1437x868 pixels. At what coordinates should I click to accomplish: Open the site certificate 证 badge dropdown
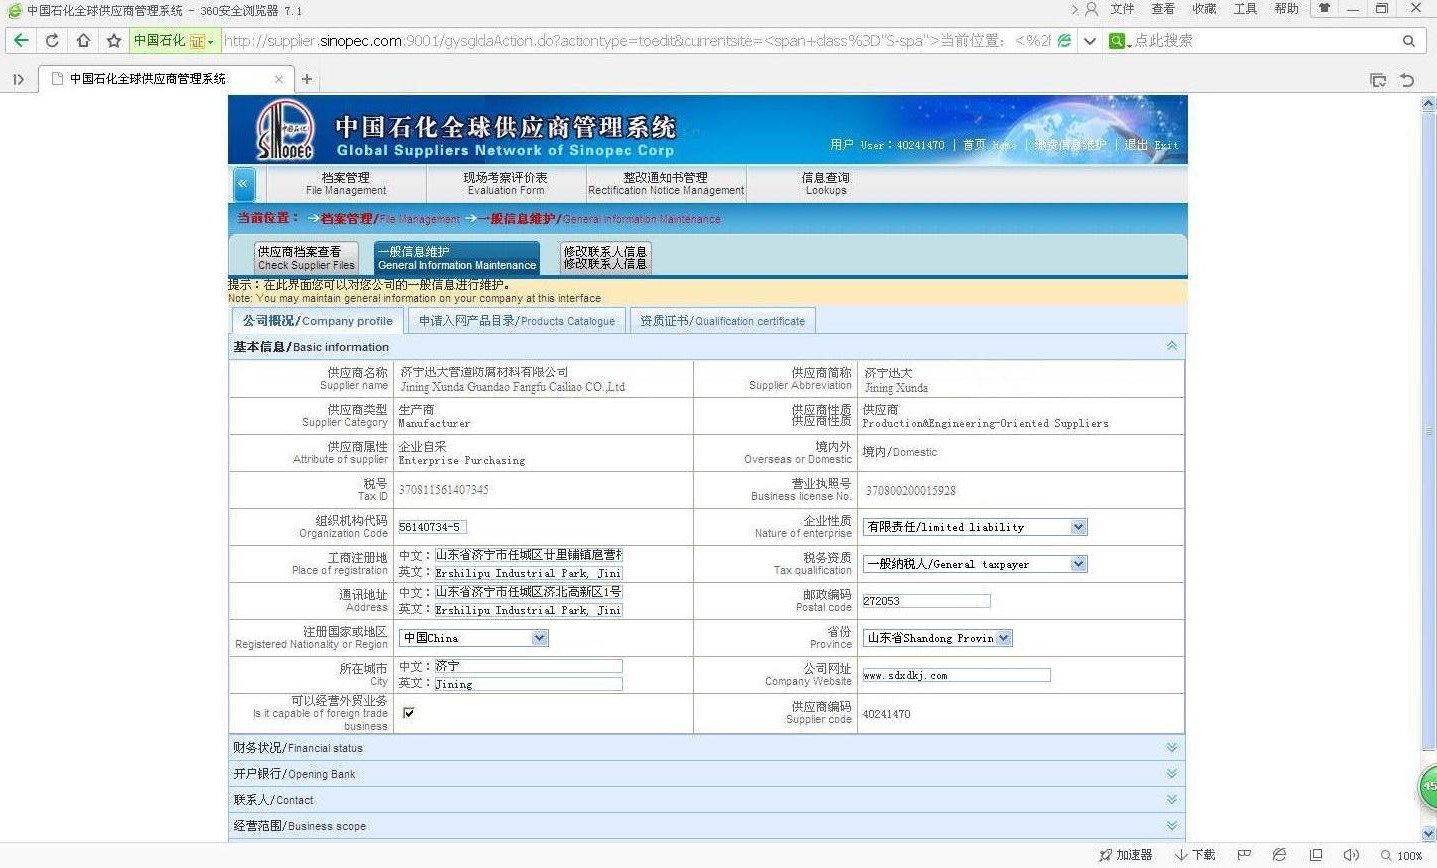pyautogui.click(x=202, y=41)
